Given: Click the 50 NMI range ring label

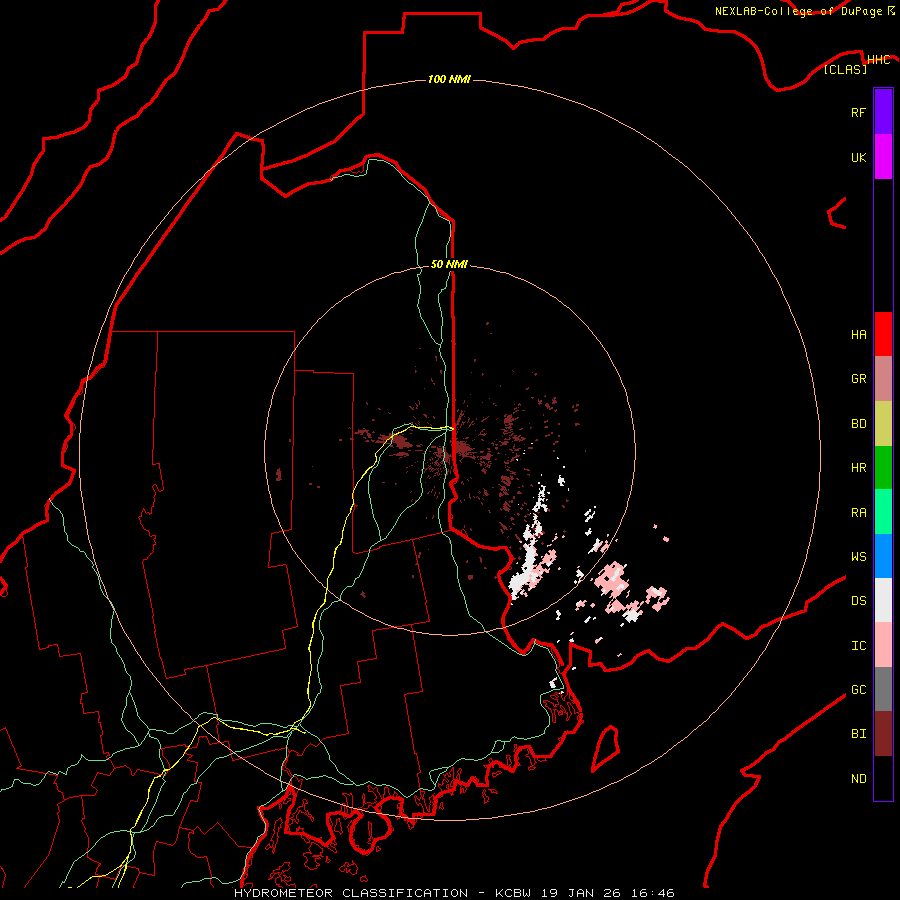Looking at the screenshot, I should coord(449,264).
